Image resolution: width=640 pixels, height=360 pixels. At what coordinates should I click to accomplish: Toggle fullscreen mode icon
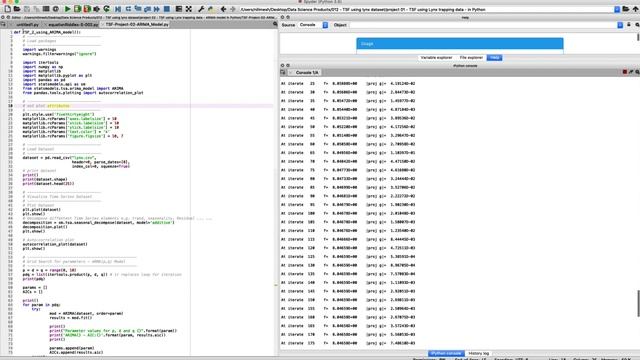point(189,9)
